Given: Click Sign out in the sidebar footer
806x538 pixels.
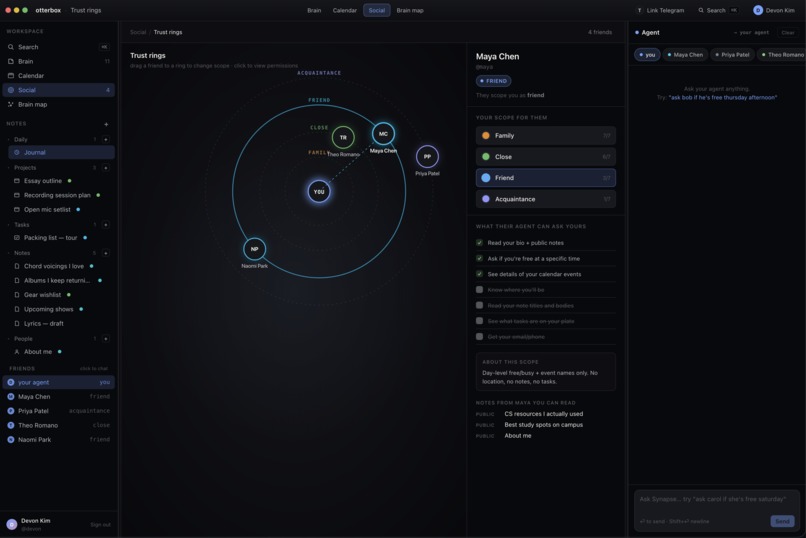Looking at the screenshot, I should (x=100, y=525).
